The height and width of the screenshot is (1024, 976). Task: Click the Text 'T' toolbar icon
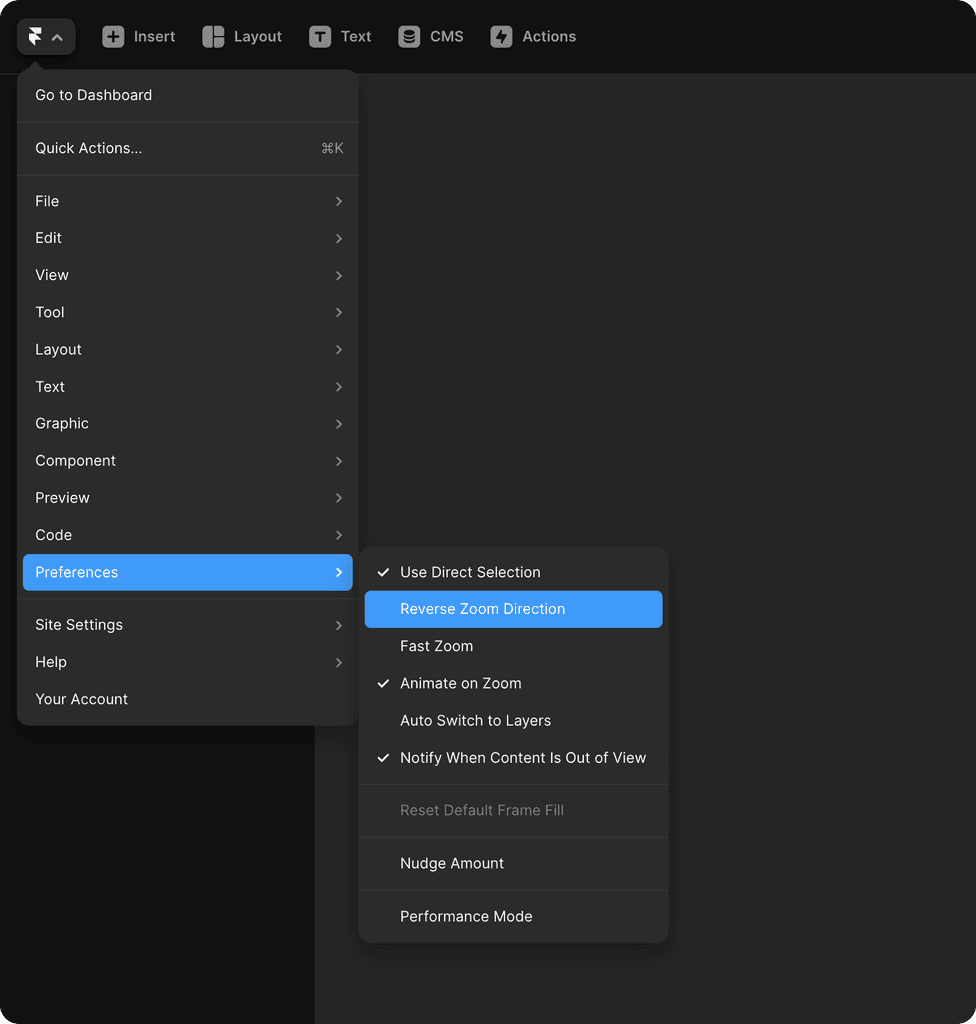click(x=318, y=36)
